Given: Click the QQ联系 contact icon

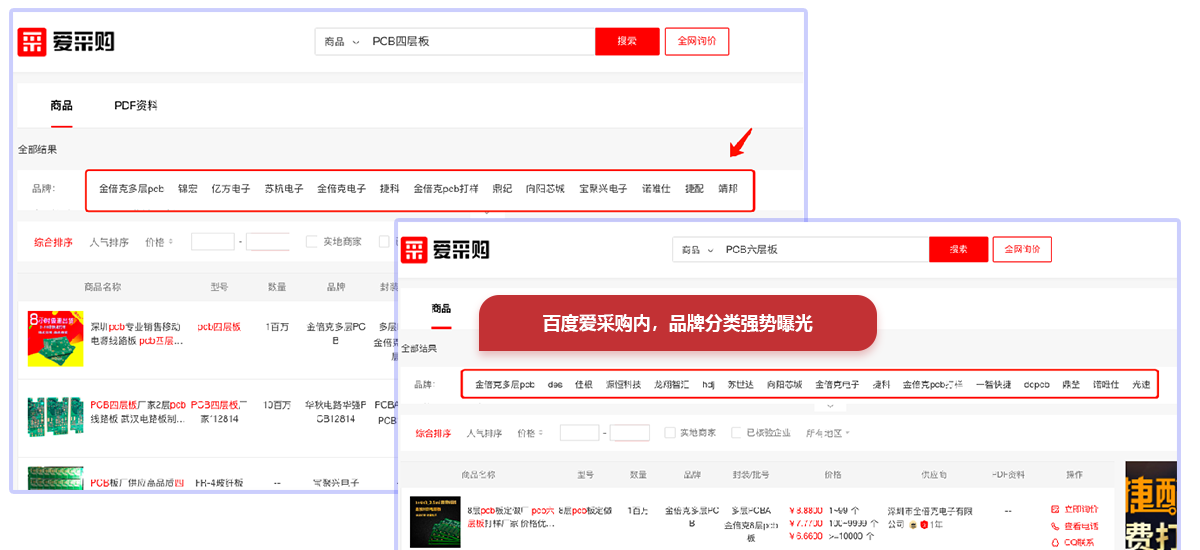Looking at the screenshot, I should coord(1055,543).
